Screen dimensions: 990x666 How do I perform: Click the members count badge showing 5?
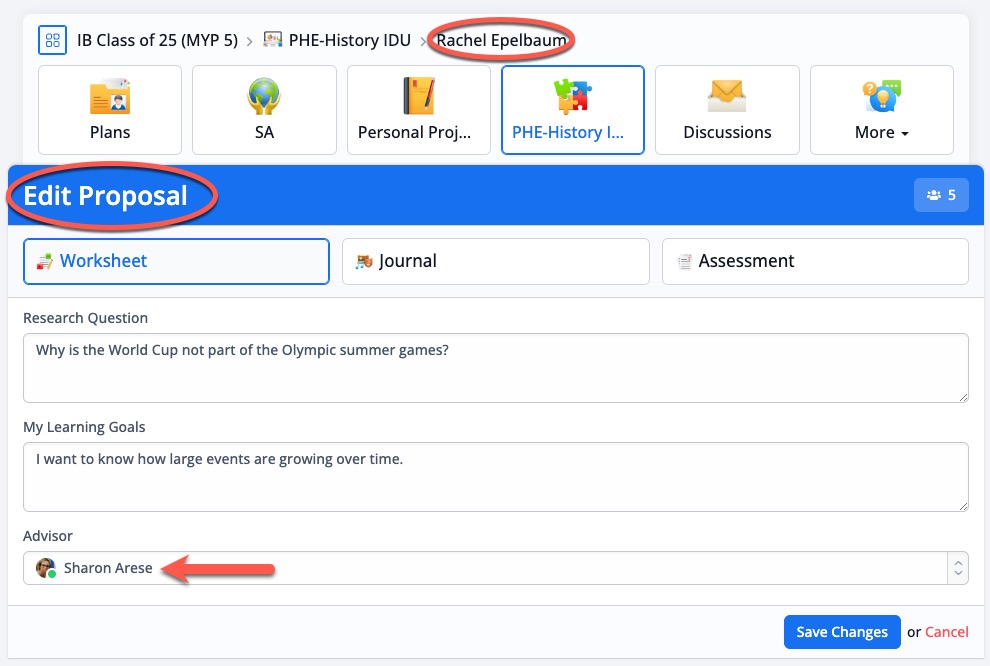941,195
